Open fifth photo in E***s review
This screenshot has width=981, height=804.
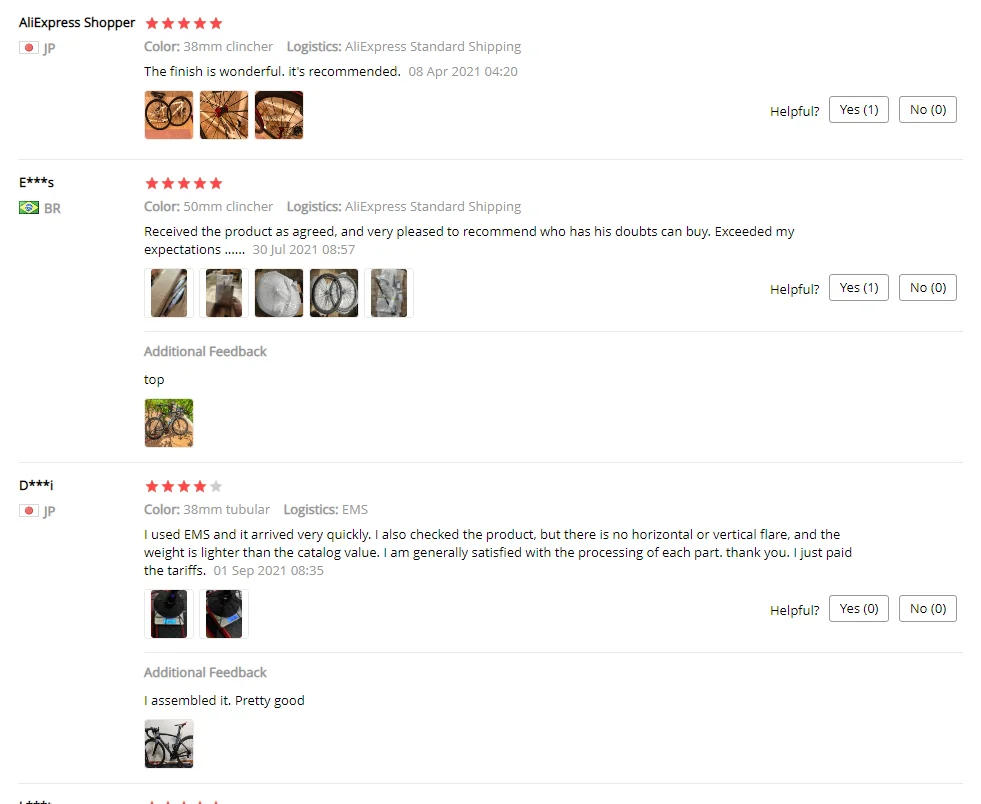pos(389,293)
